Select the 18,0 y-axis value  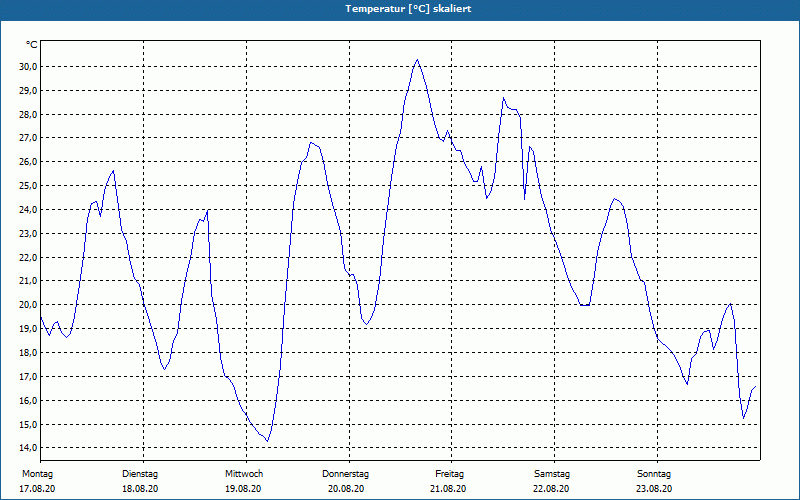(x=28, y=353)
